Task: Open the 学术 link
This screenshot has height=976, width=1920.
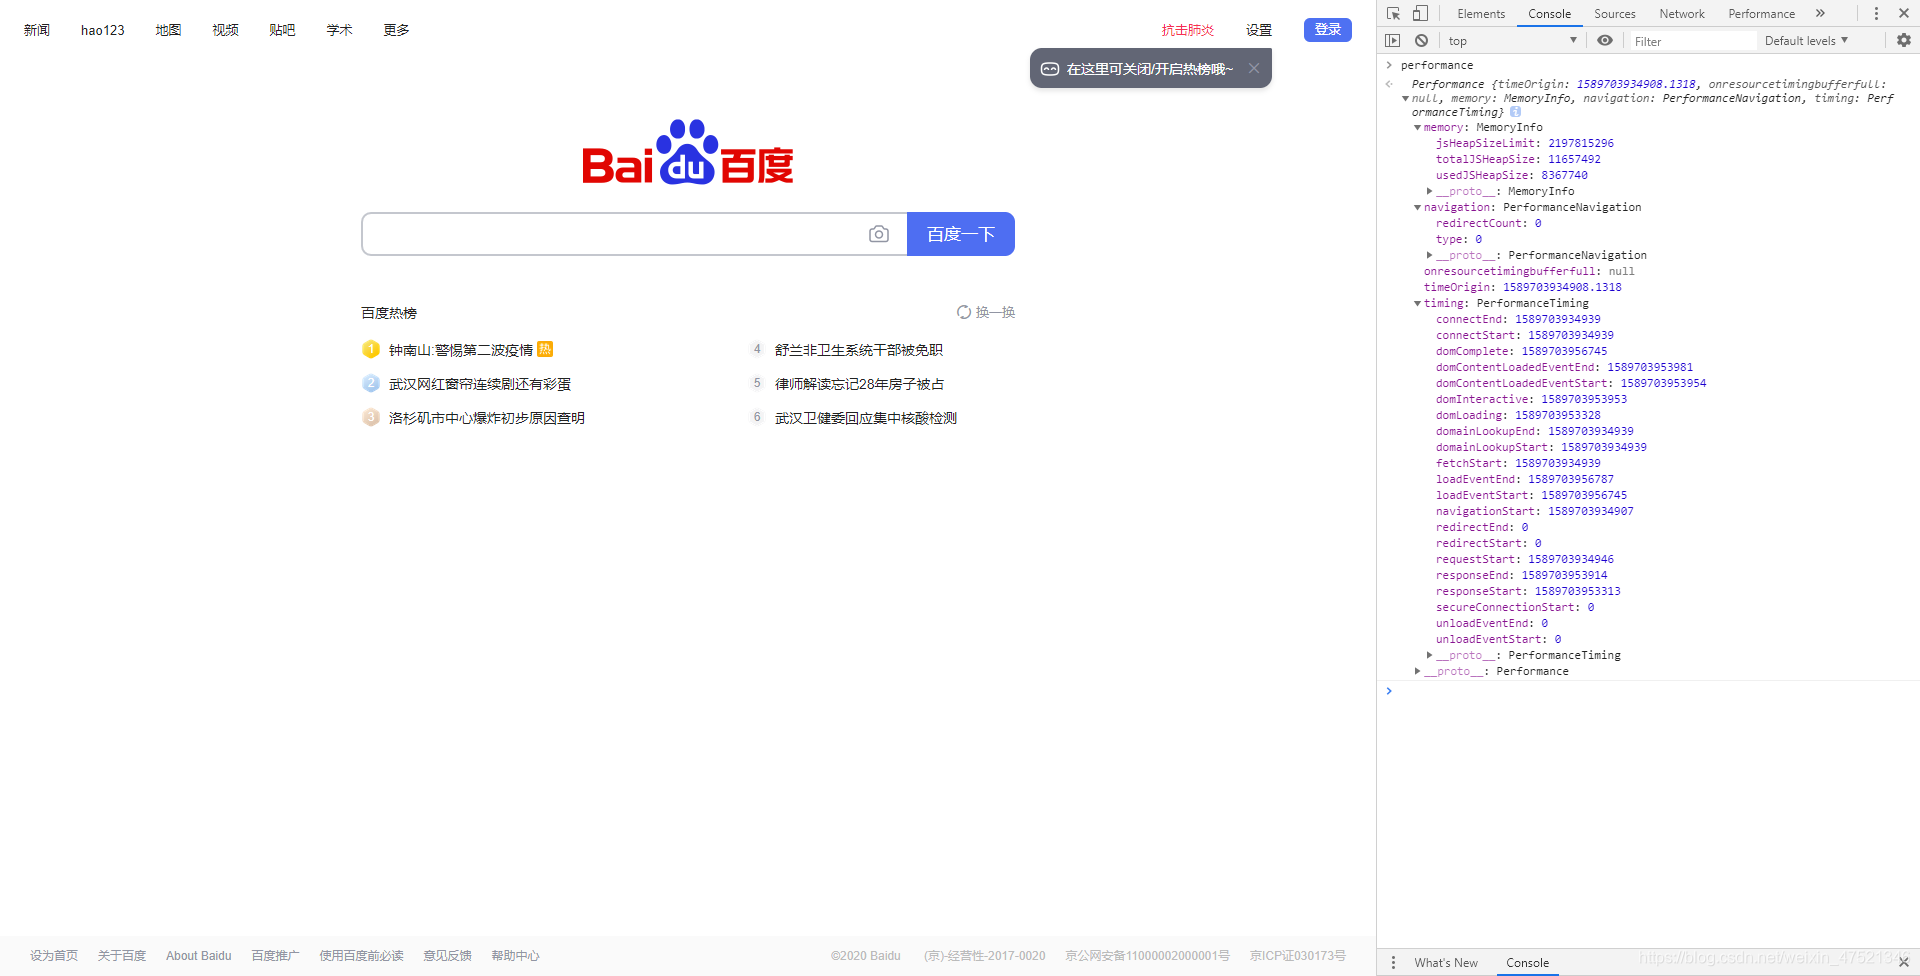Action: pyautogui.click(x=339, y=30)
